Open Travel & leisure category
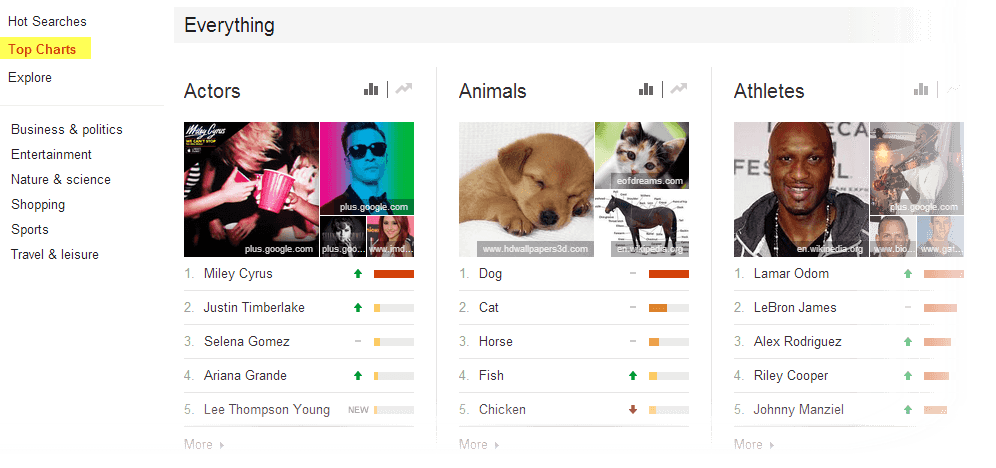 (x=55, y=255)
